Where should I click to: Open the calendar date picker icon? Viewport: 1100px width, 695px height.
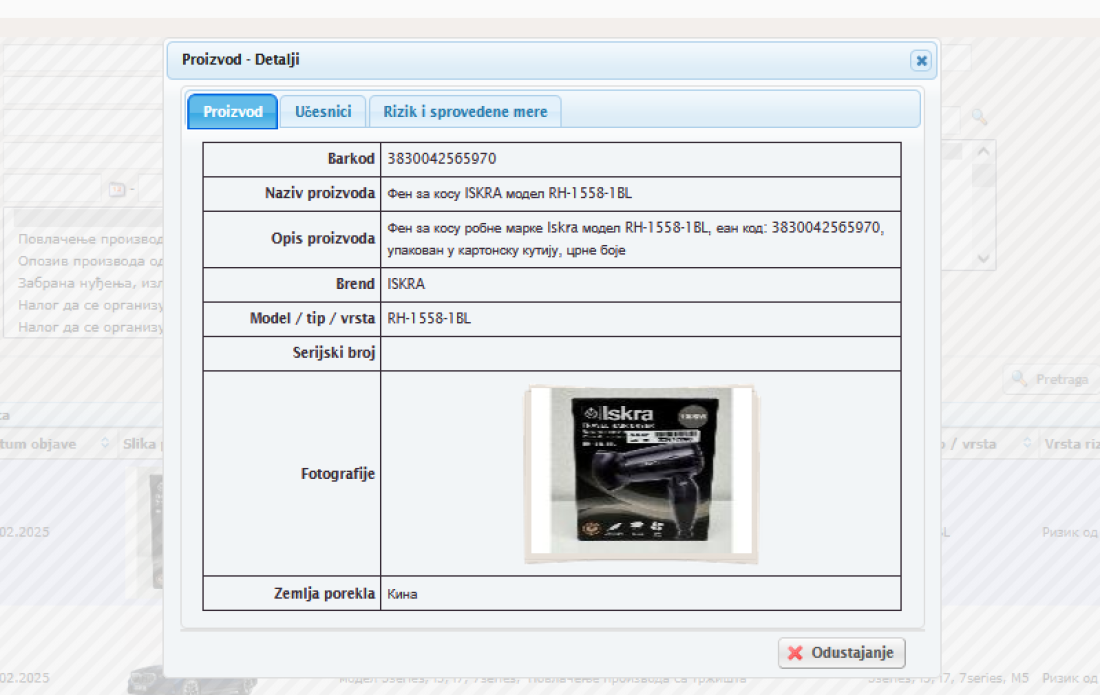click(x=116, y=189)
